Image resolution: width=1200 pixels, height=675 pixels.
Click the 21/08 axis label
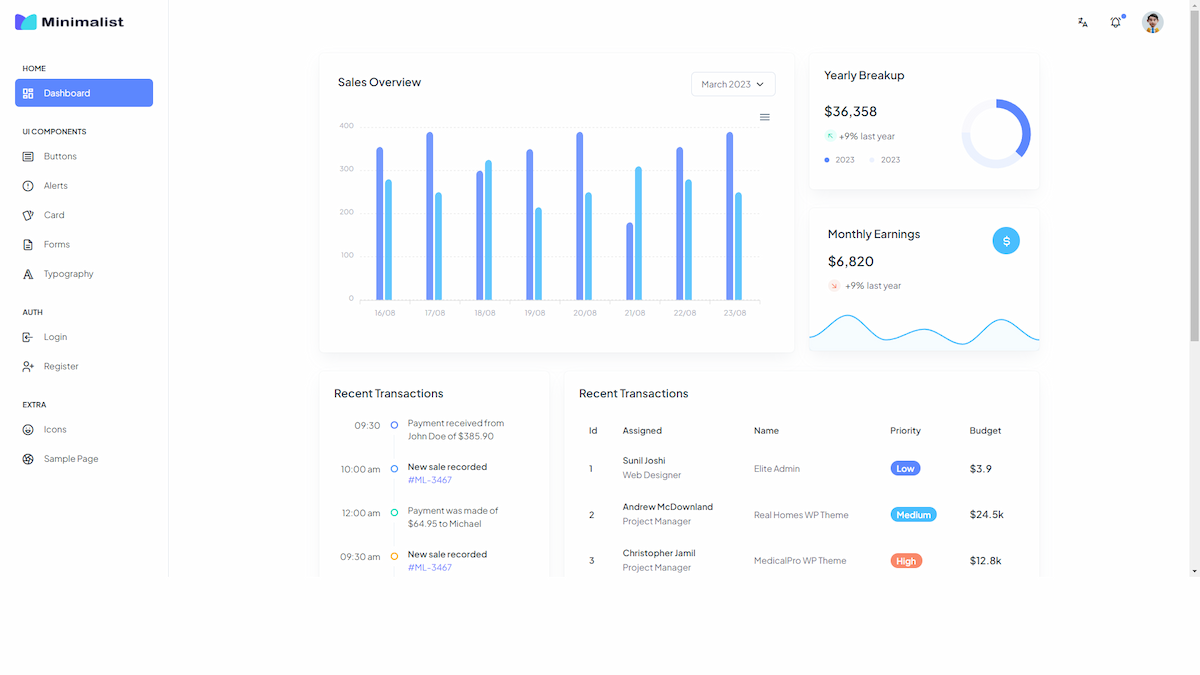tap(635, 313)
